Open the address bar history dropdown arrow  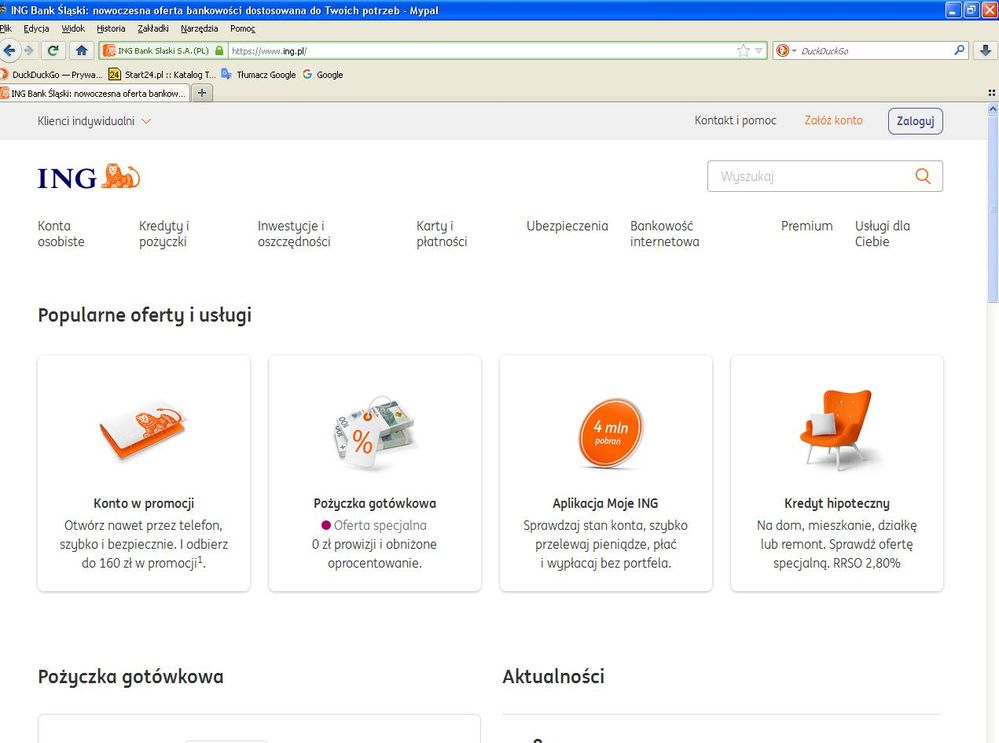(758, 50)
